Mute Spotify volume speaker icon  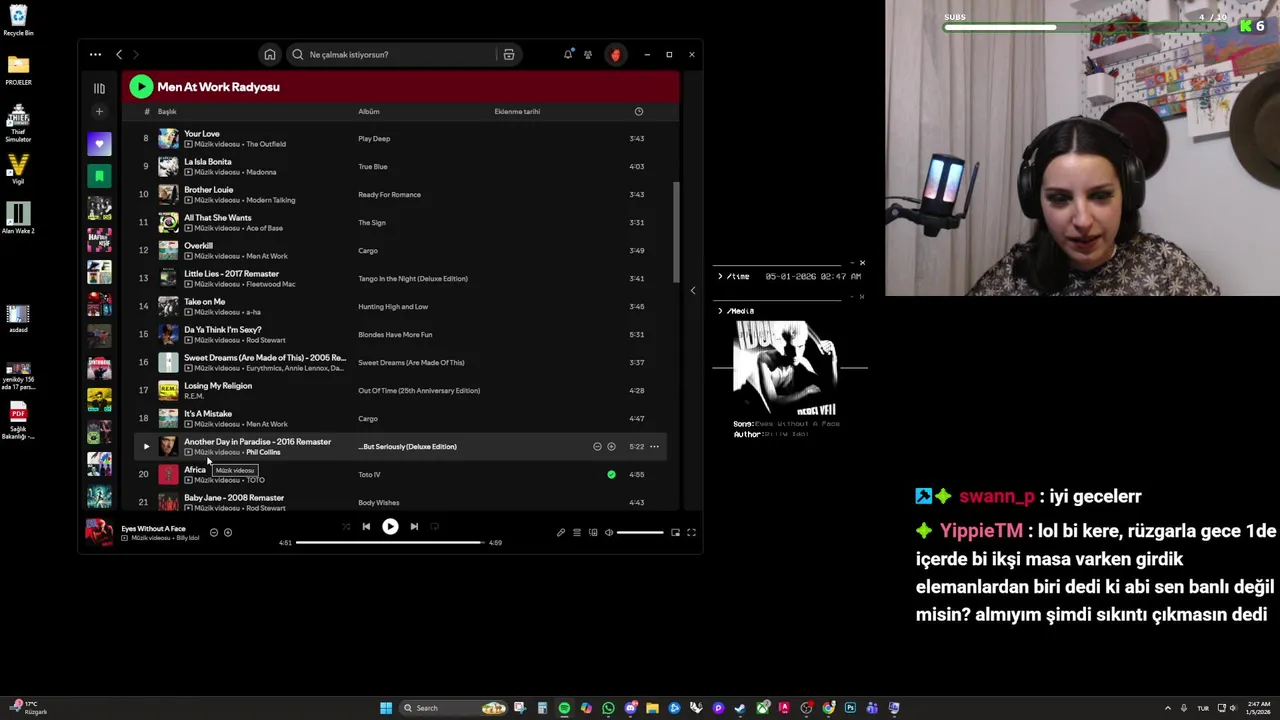point(609,533)
